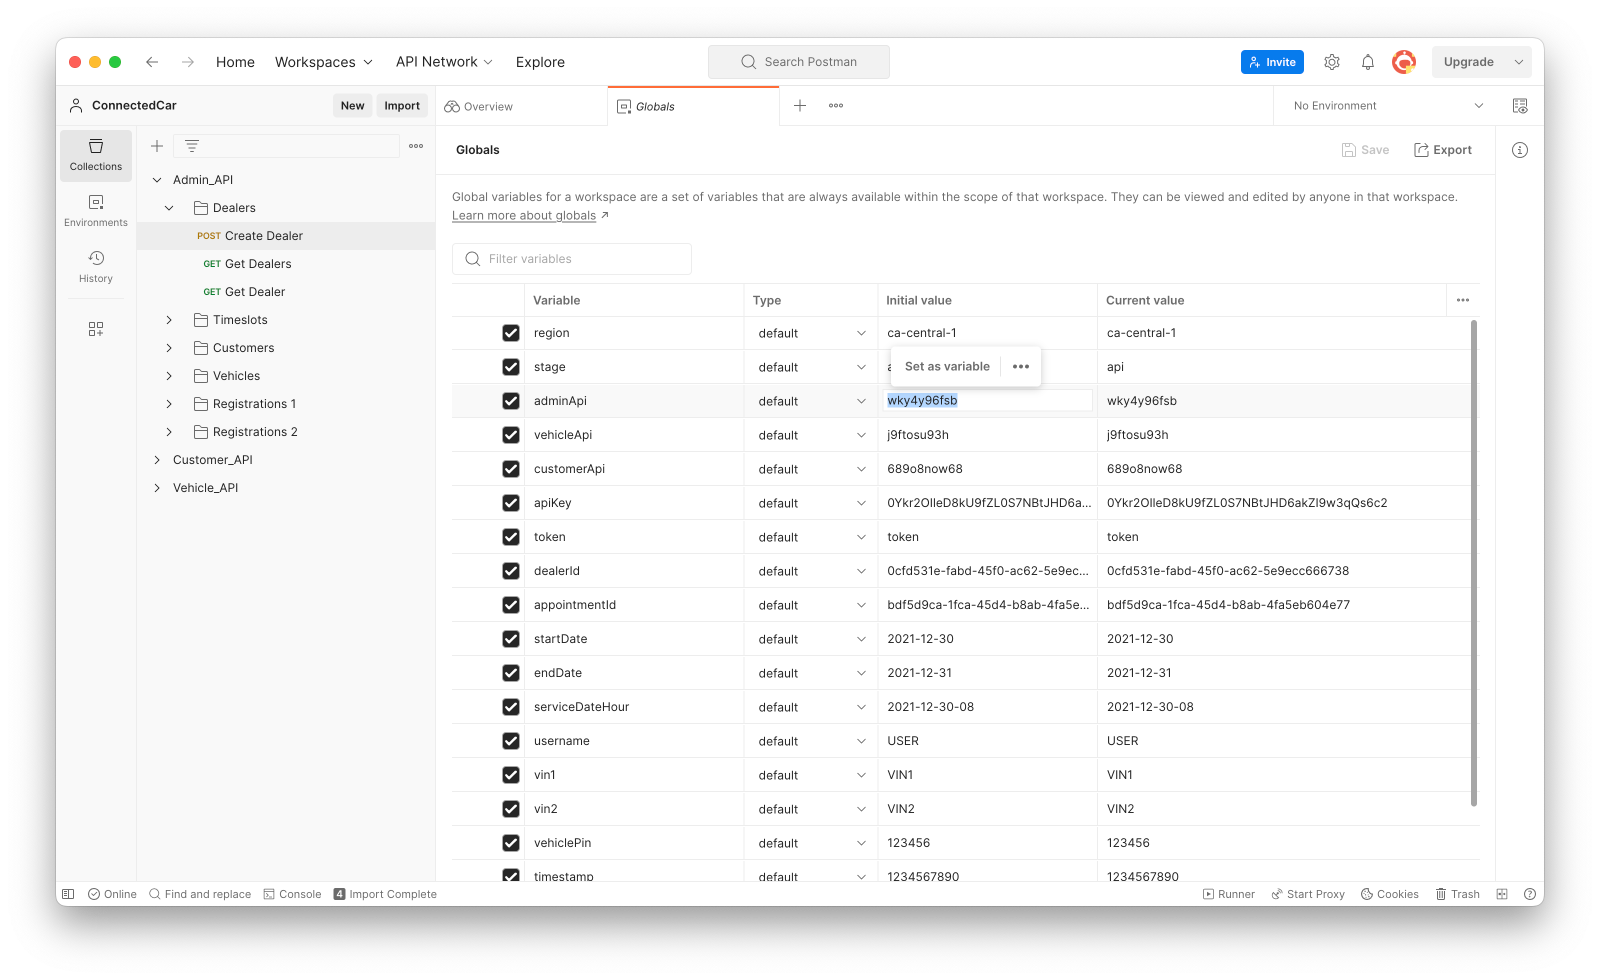Open a new tab with plus icon
The image size is (1600, 980).
pos(800,106)
